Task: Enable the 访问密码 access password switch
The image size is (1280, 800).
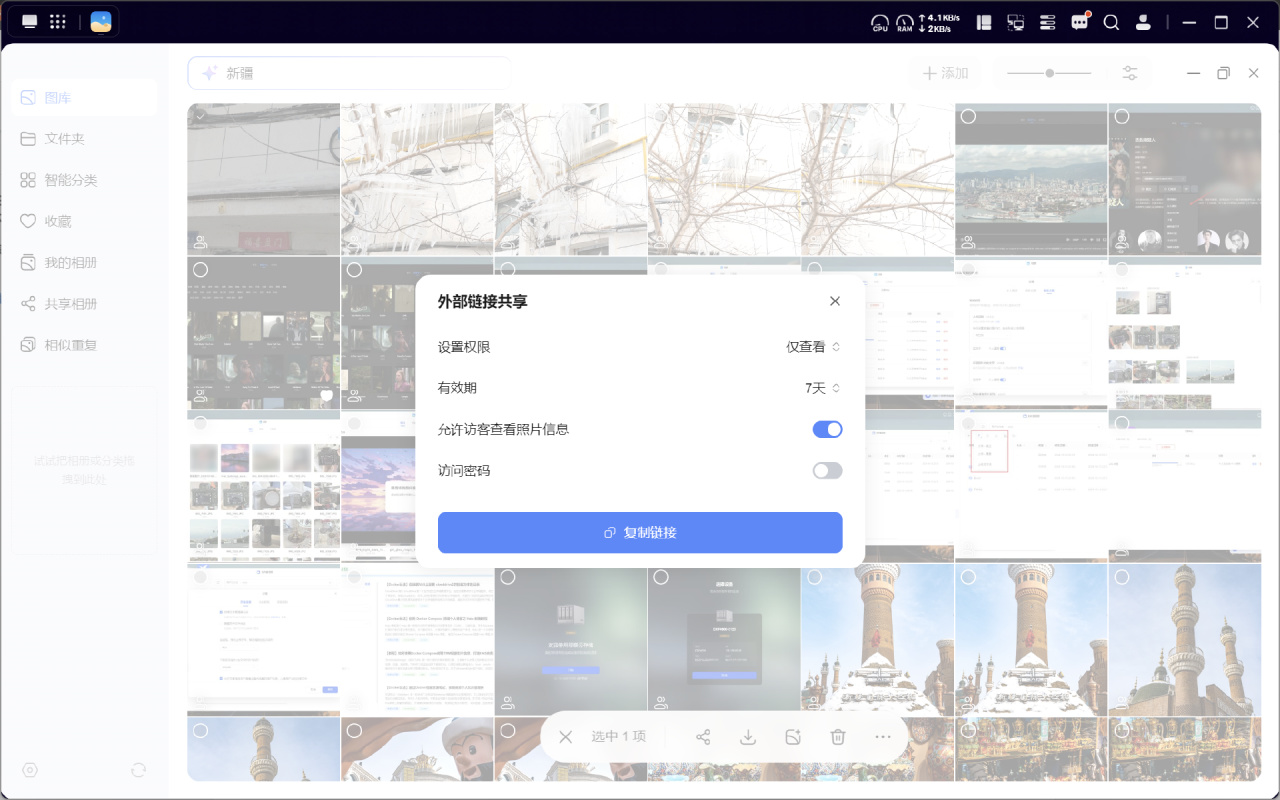Action: pyautogui.click(x=827, y=470)
